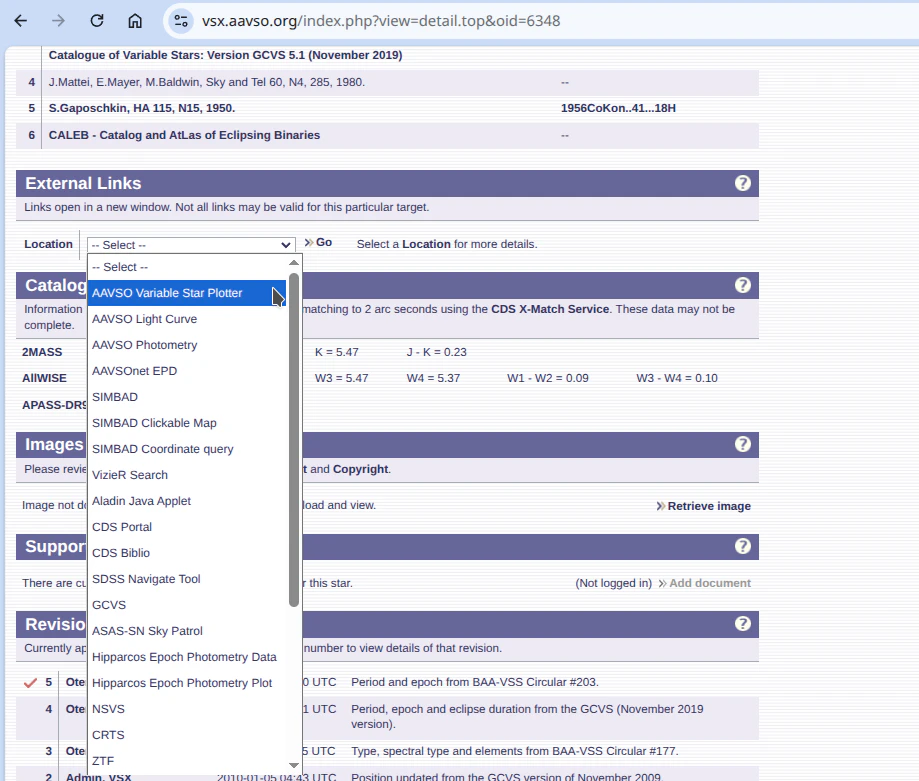Screen dimensions: 919x781
Task: Open revision number 4
Action: 49,709
